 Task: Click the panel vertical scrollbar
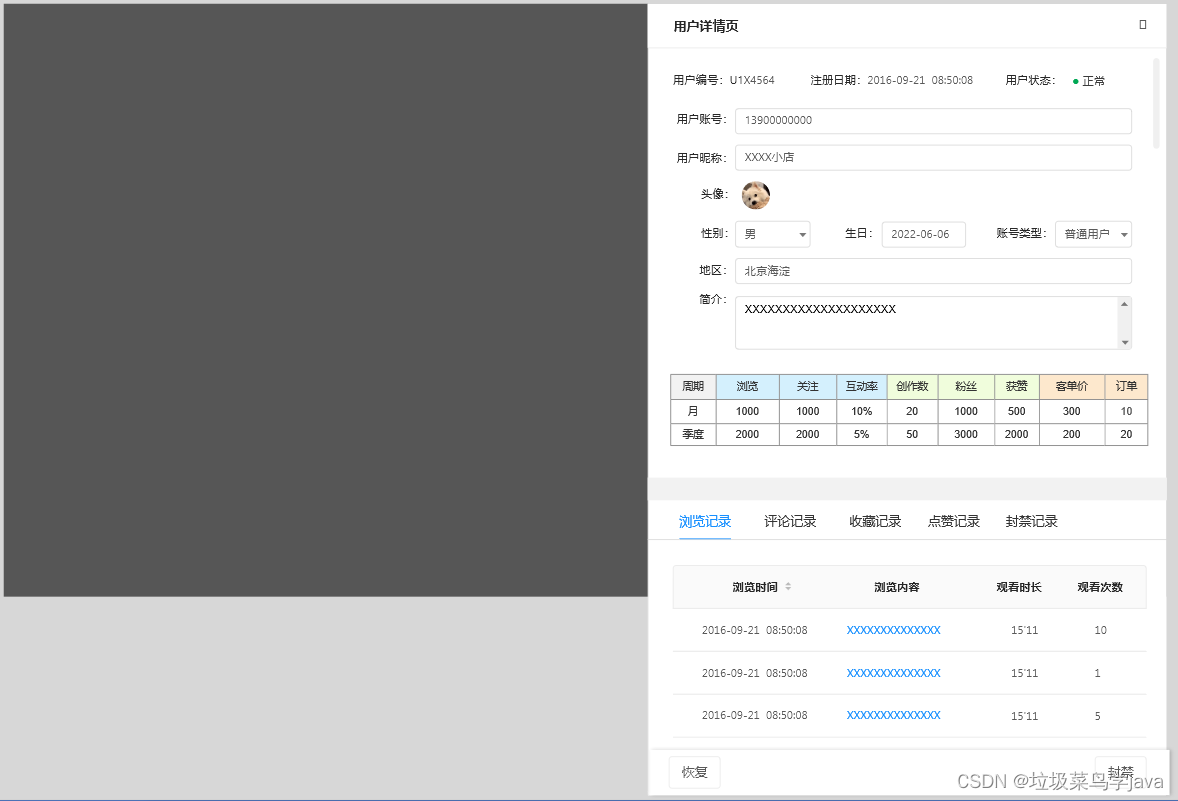tap(1156, 103)
